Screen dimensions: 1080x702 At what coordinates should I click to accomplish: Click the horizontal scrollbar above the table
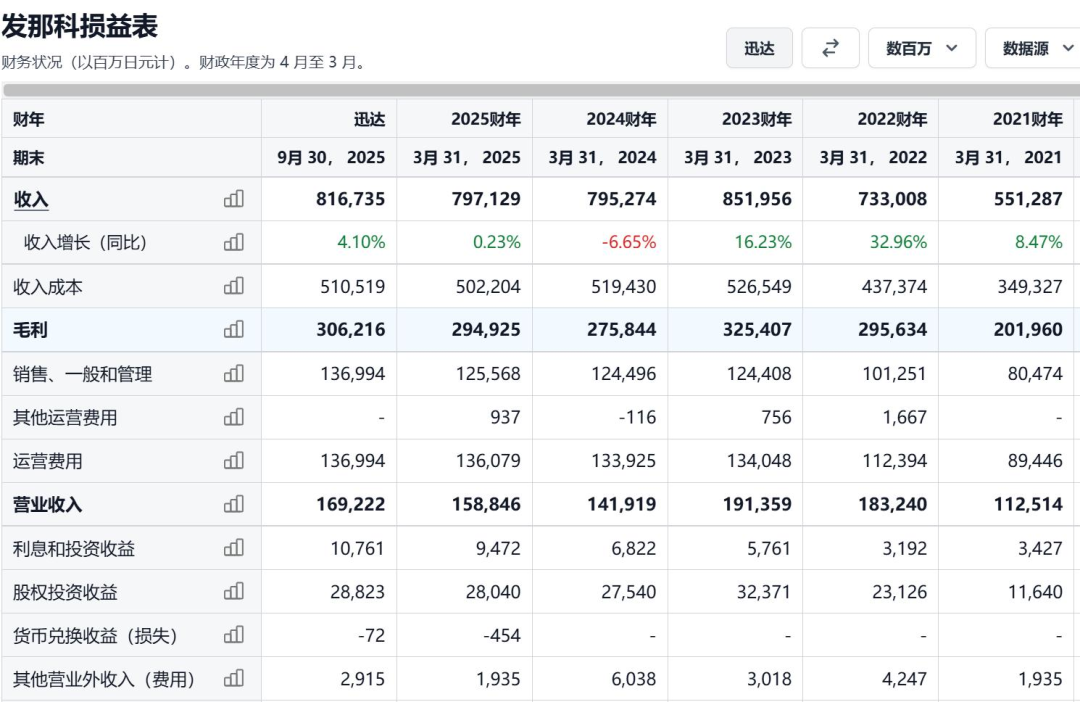541,90
